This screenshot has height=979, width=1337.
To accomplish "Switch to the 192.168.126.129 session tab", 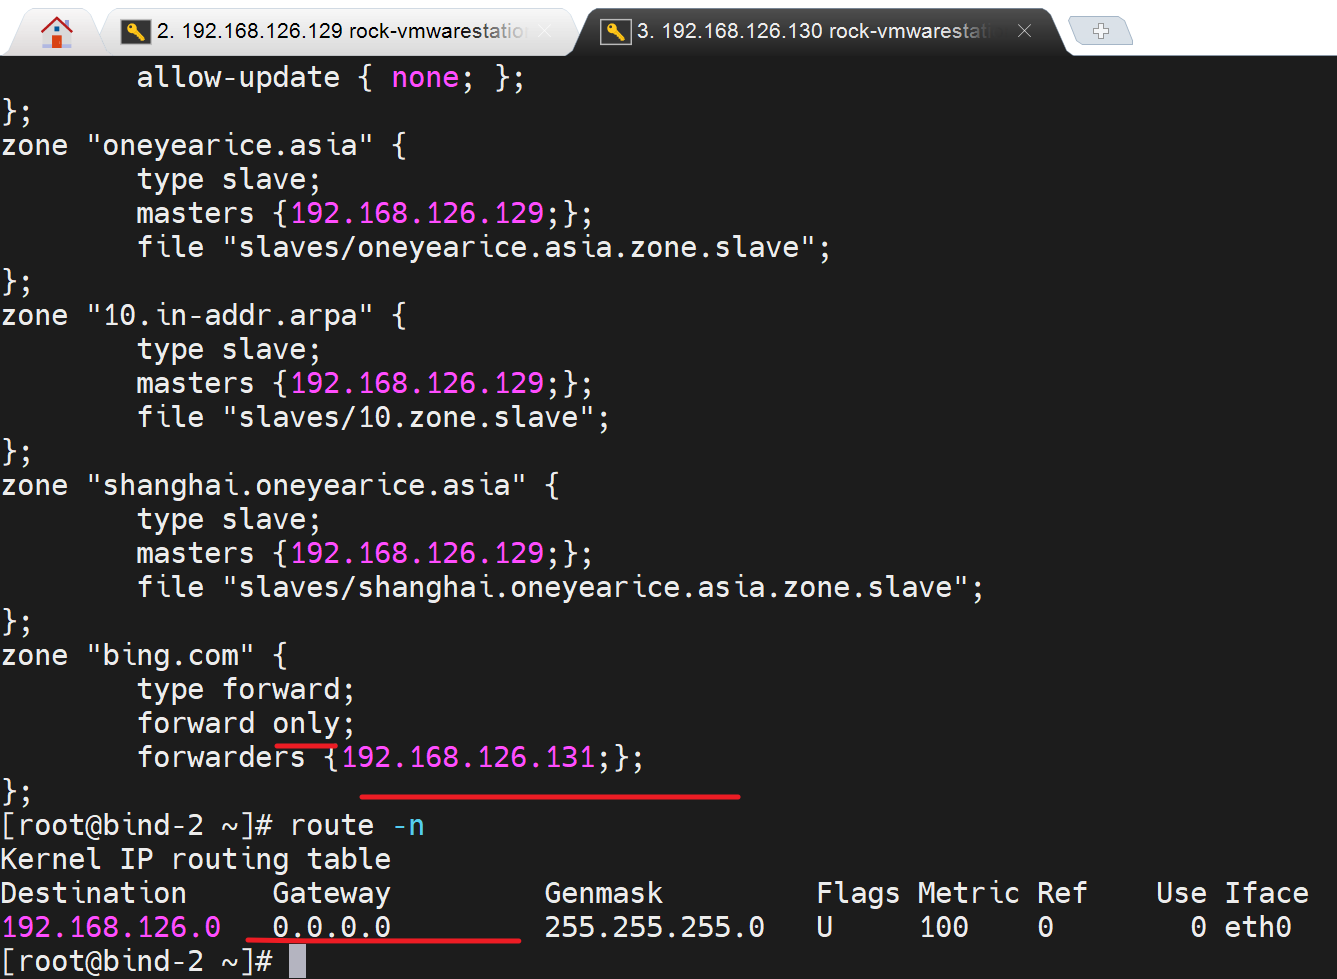I will (340, 31).
